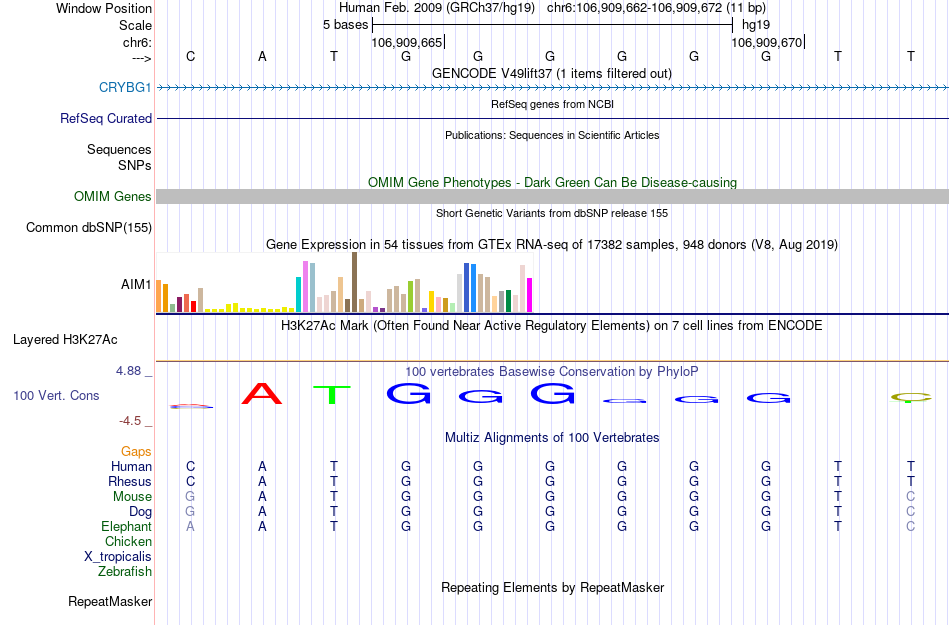Screen dimensions: 950x625
Task: Click the C base in the ruler sequence row
Action: [x=190, y=57]
